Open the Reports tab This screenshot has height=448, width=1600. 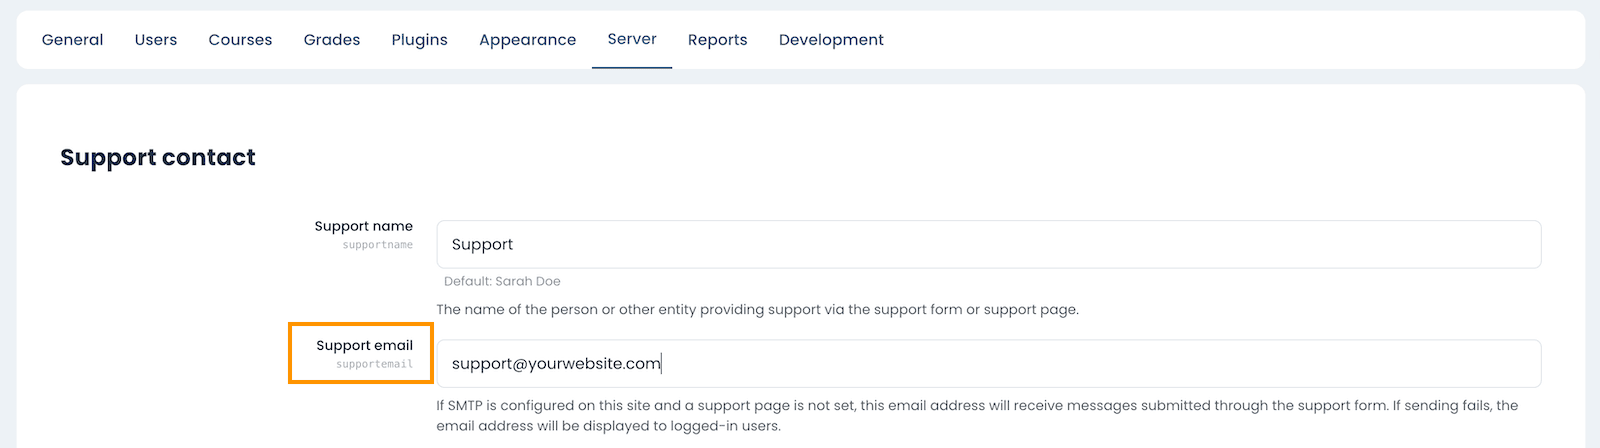point(717,40)
